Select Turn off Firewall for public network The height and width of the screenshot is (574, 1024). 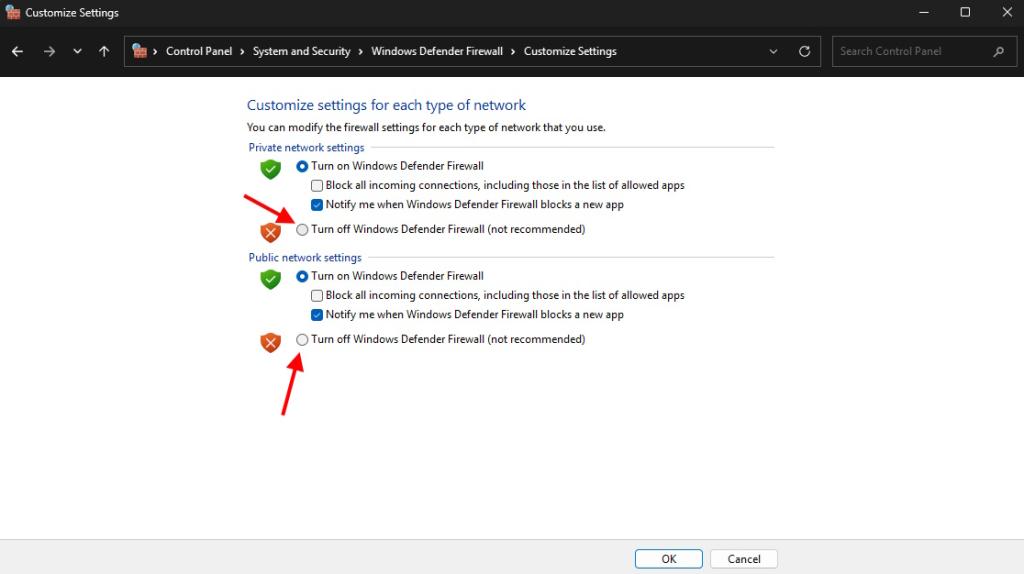point(302,340)
